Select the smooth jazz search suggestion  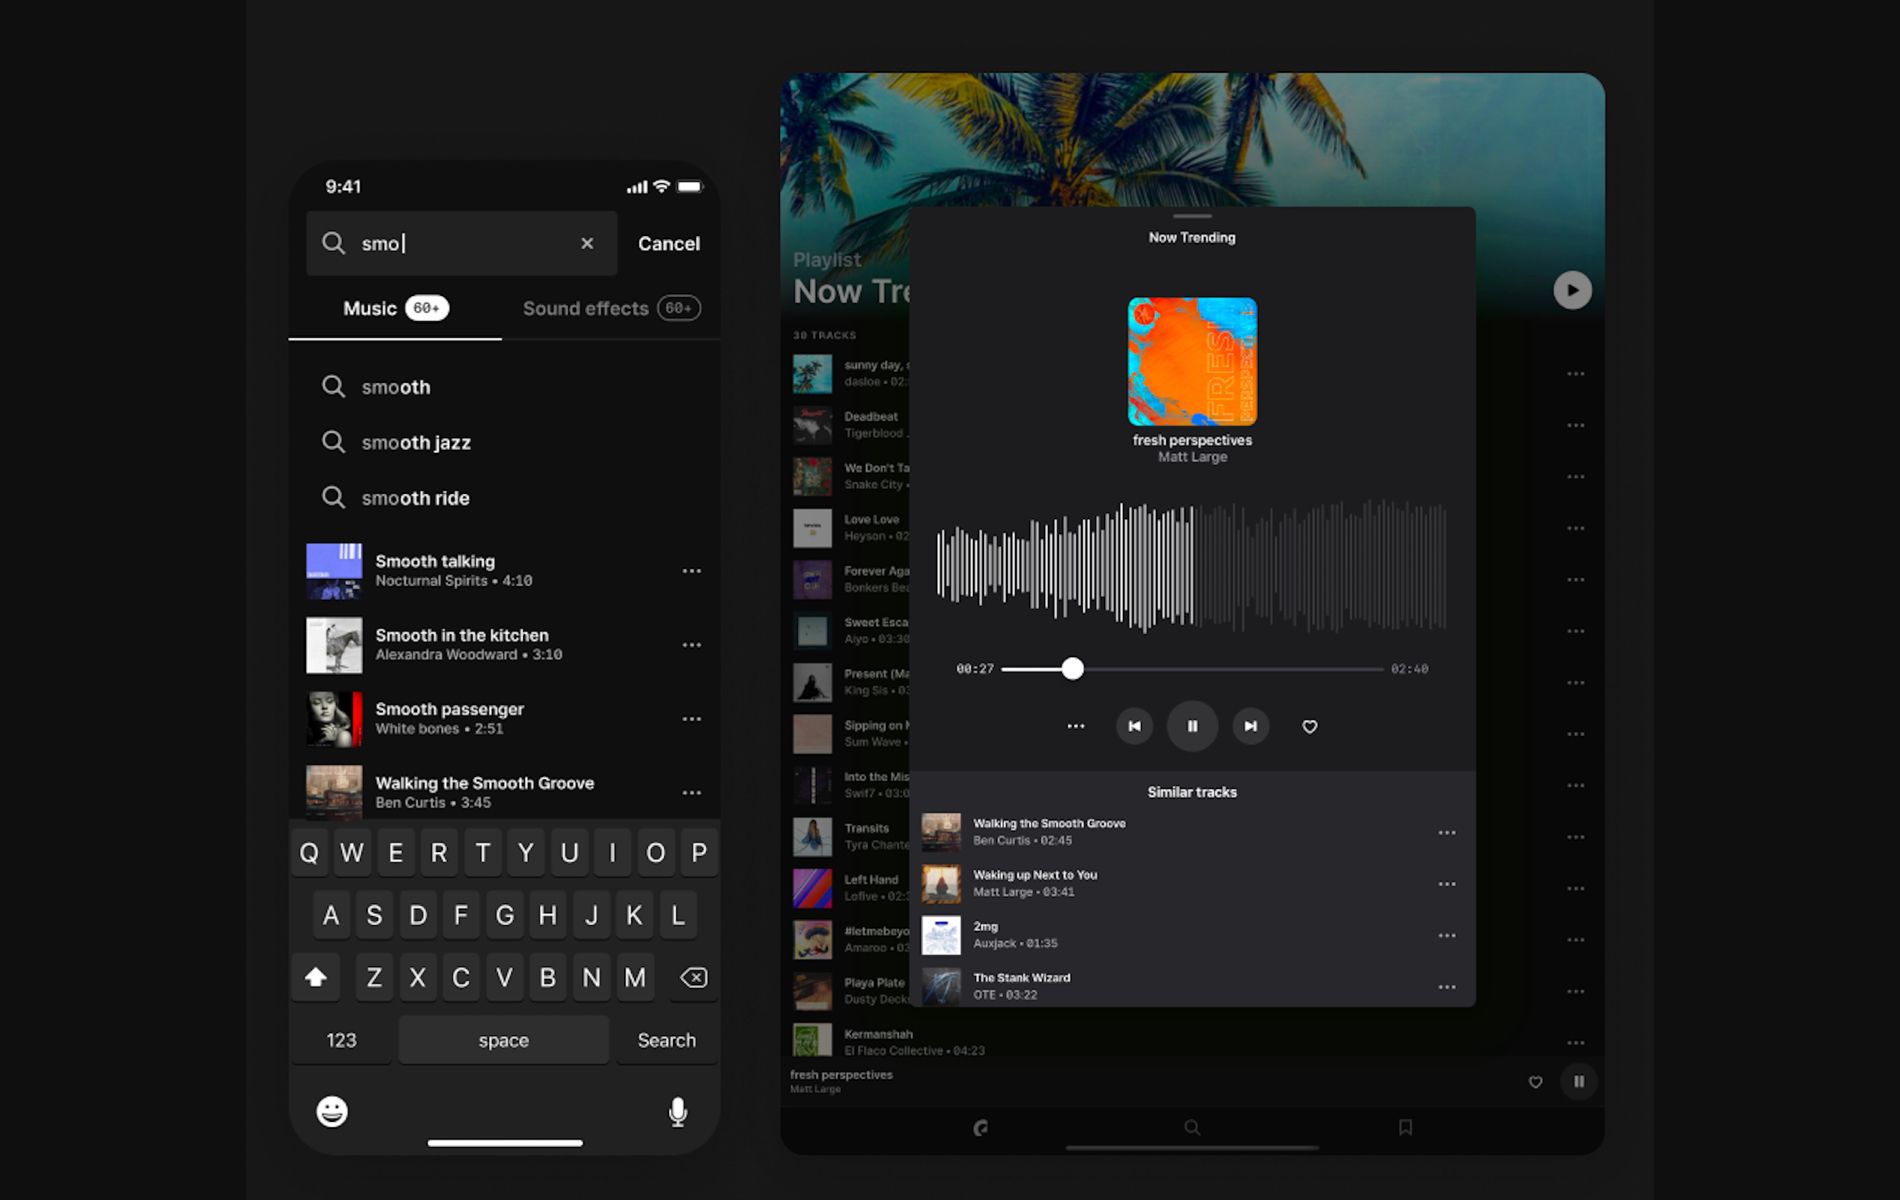click(x=417, y=442)
